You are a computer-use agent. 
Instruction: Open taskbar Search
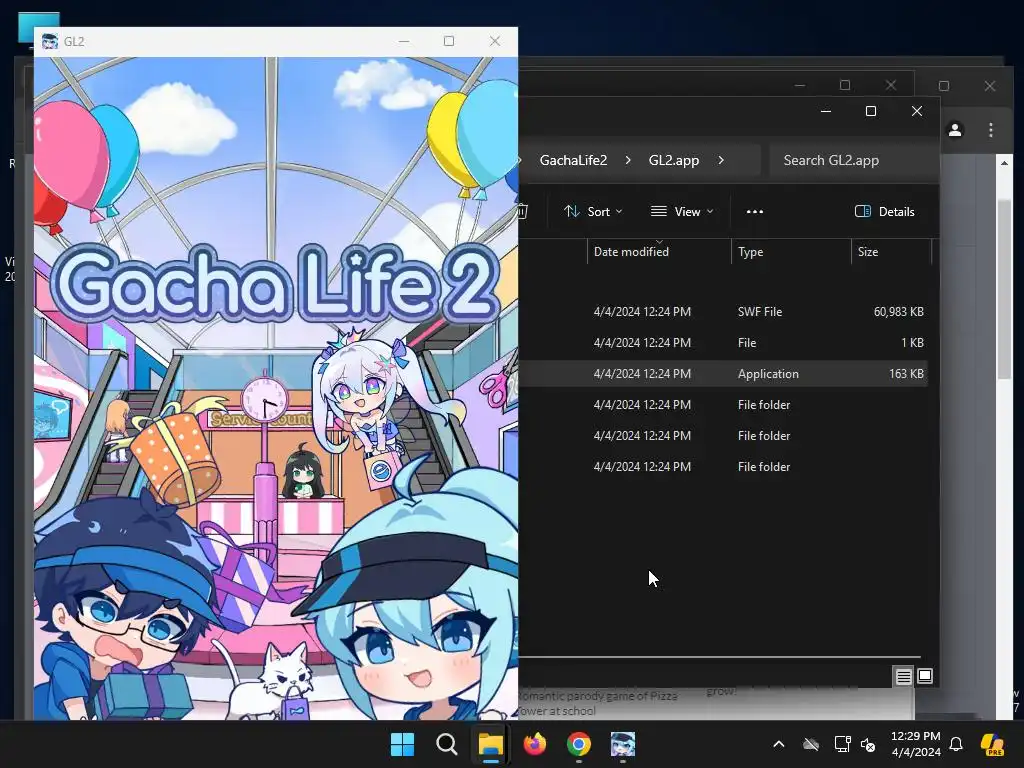(x=447, y=744)
